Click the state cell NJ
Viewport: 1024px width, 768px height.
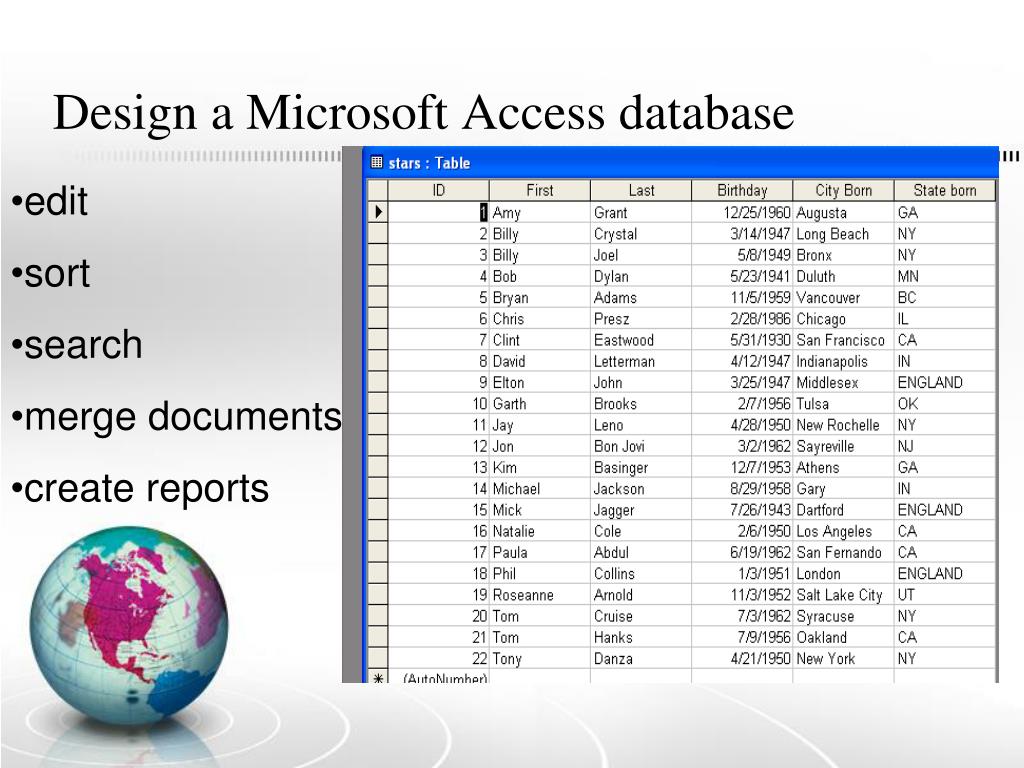tap(945, 446)
